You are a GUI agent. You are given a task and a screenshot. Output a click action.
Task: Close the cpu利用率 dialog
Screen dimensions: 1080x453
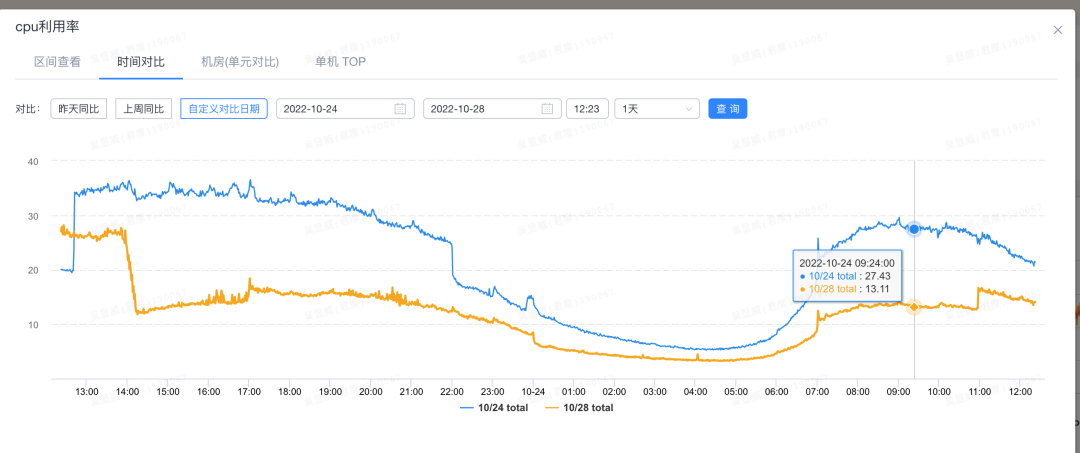(x=1058, y=30)
